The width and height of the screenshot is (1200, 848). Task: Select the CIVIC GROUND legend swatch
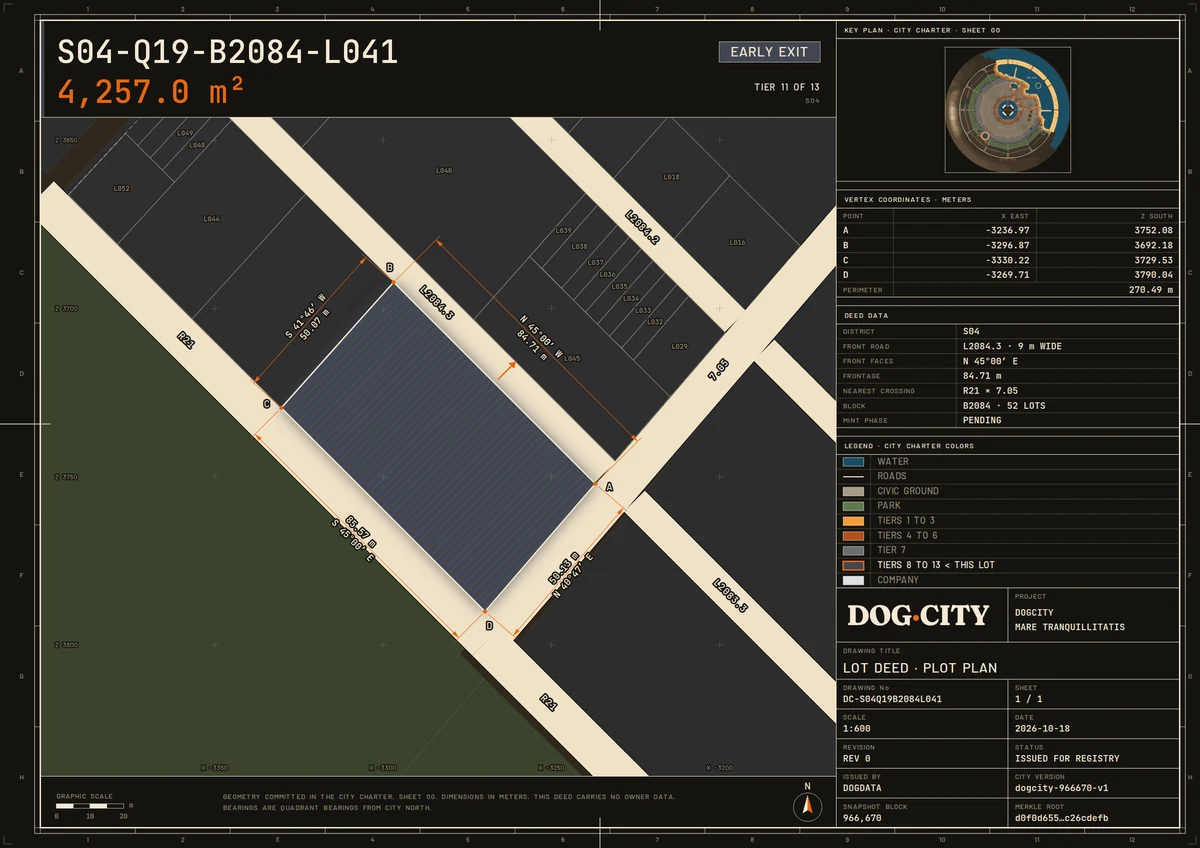pyautogui.click(x=853, y=491)
